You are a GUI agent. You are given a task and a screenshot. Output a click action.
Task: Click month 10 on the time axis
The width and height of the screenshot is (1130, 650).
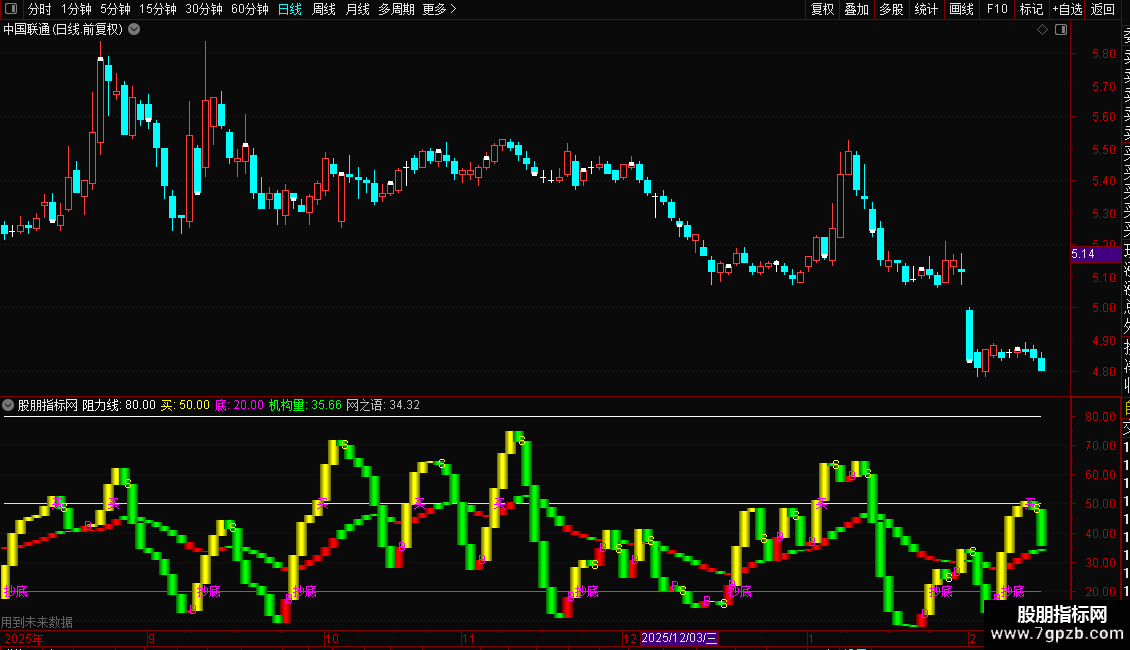point(332,638)
